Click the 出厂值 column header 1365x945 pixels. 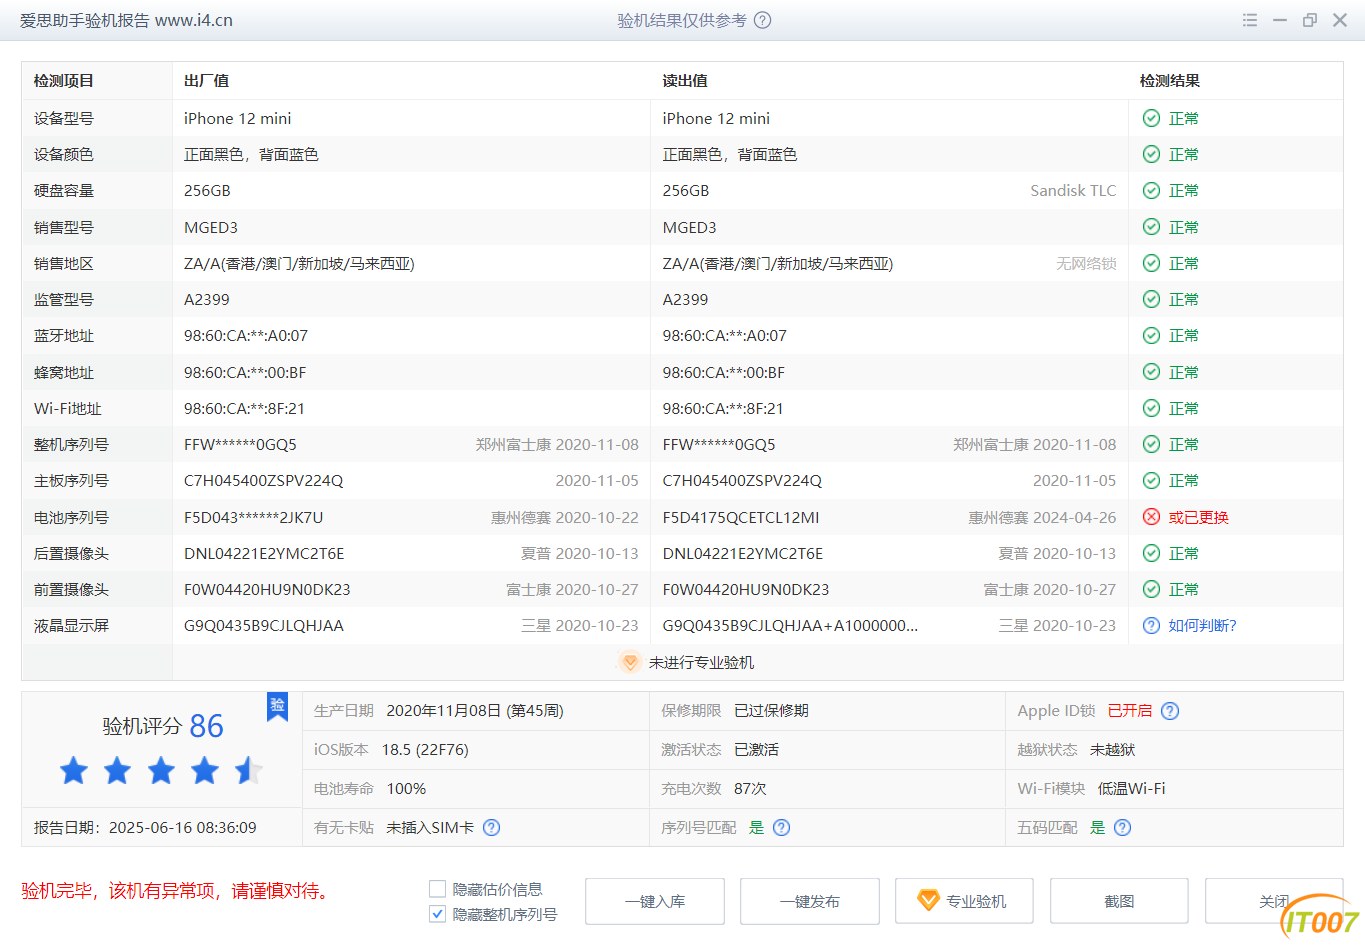tap(207, 81)
